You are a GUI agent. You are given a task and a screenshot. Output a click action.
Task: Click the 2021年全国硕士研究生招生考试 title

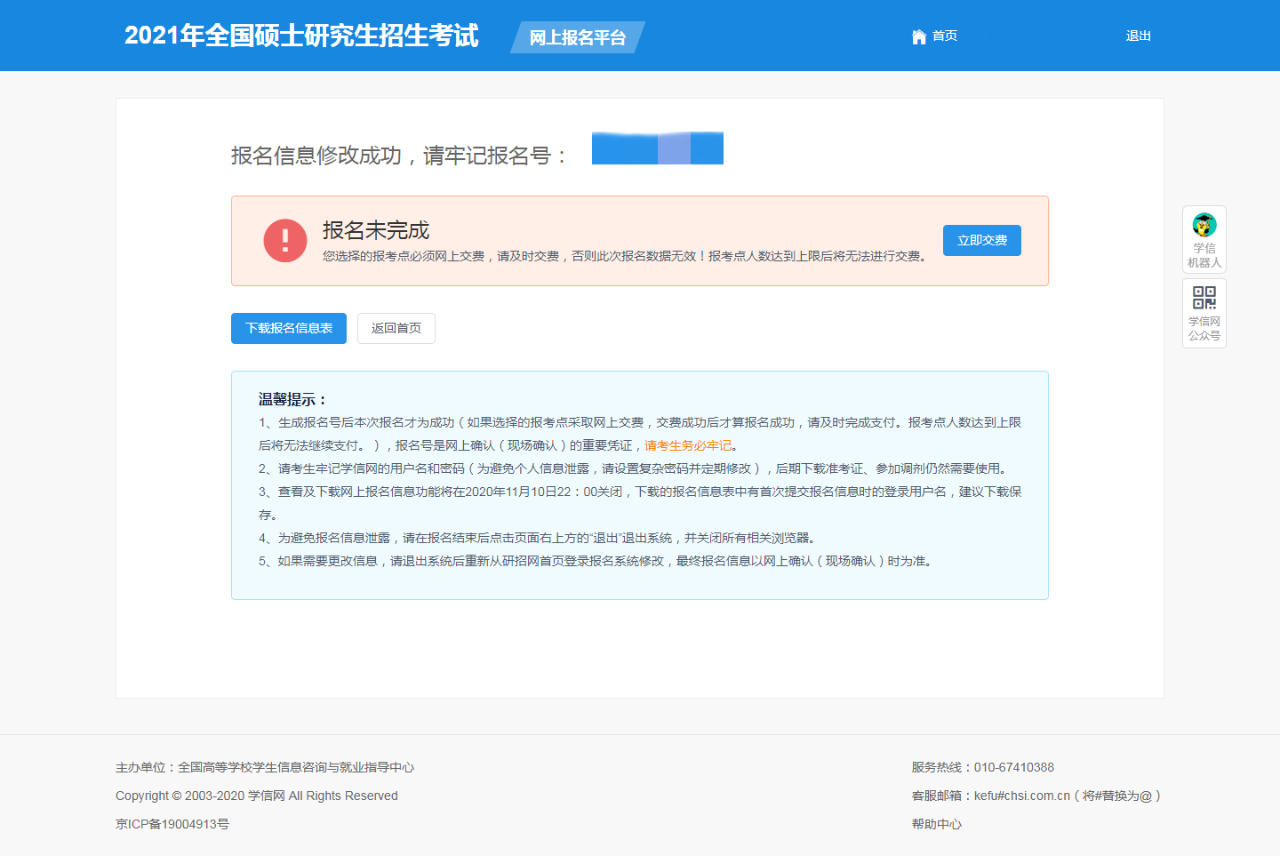[x=300, y=36]
